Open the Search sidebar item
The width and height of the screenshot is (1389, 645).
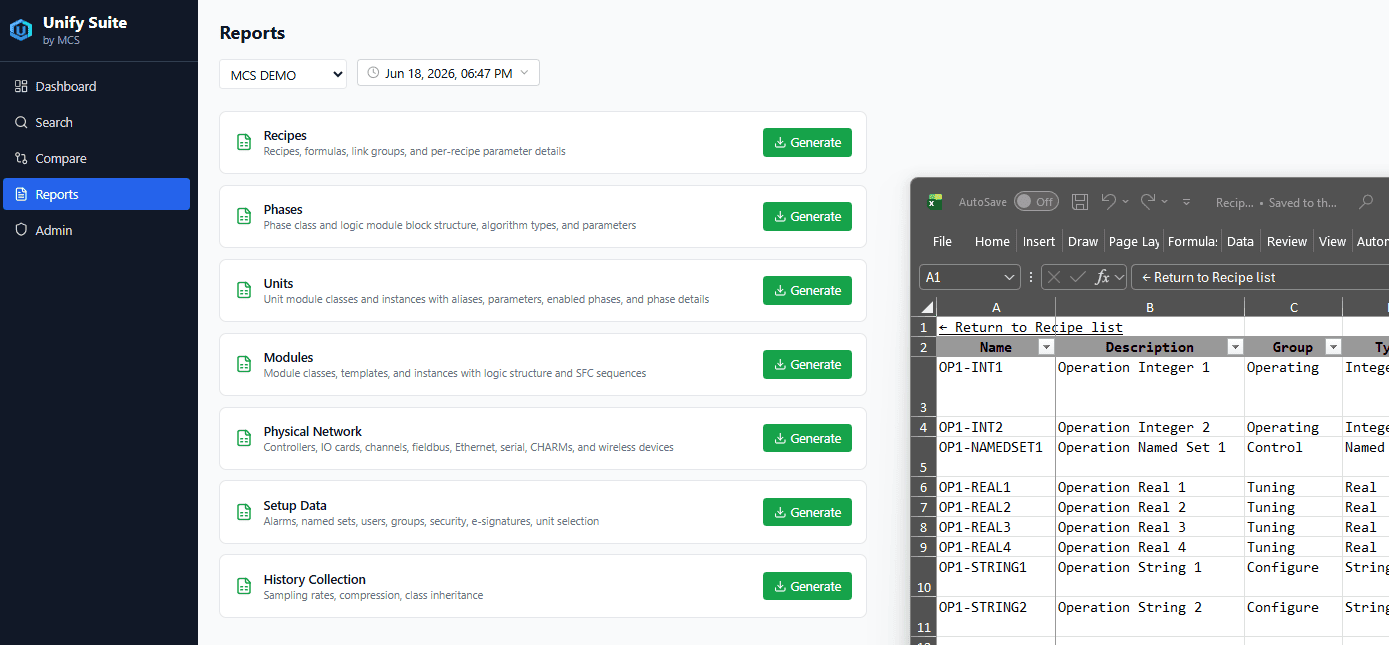tap(96, 122)
